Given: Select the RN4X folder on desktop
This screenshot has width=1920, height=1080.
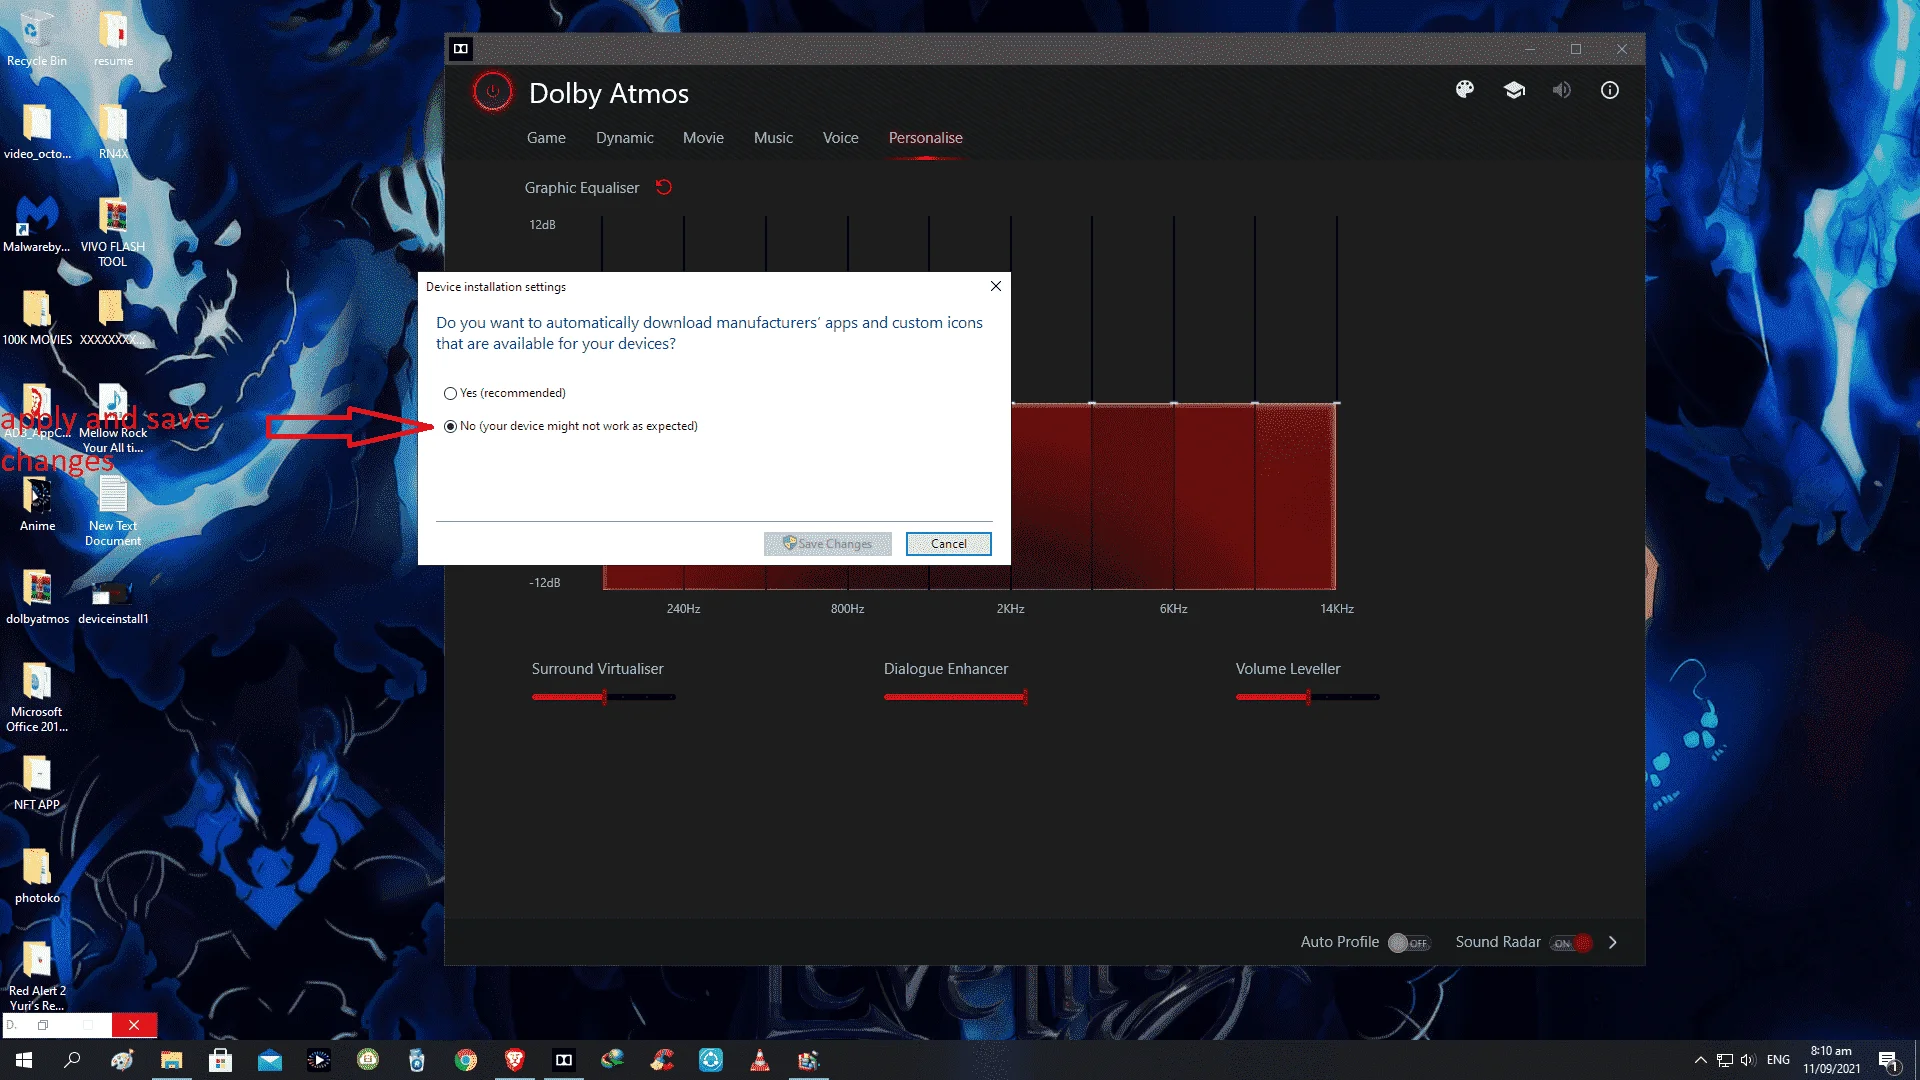Looking at the screenshot, I should point(113,131).
